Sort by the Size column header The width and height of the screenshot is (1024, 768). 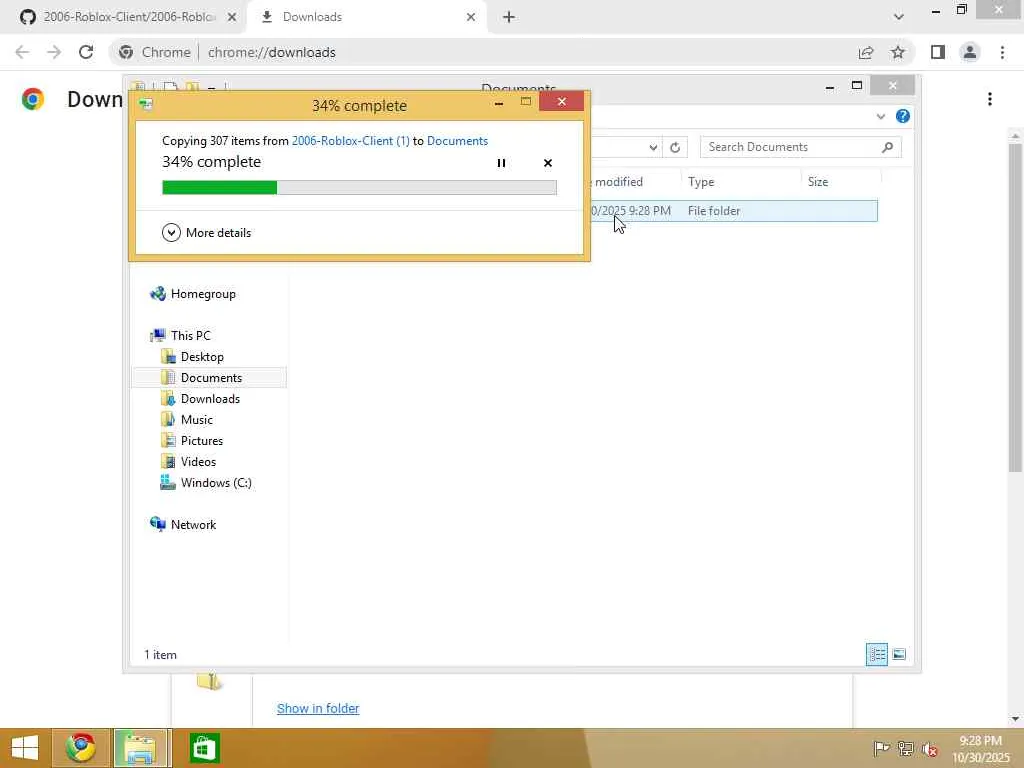[x=840, y=182]
